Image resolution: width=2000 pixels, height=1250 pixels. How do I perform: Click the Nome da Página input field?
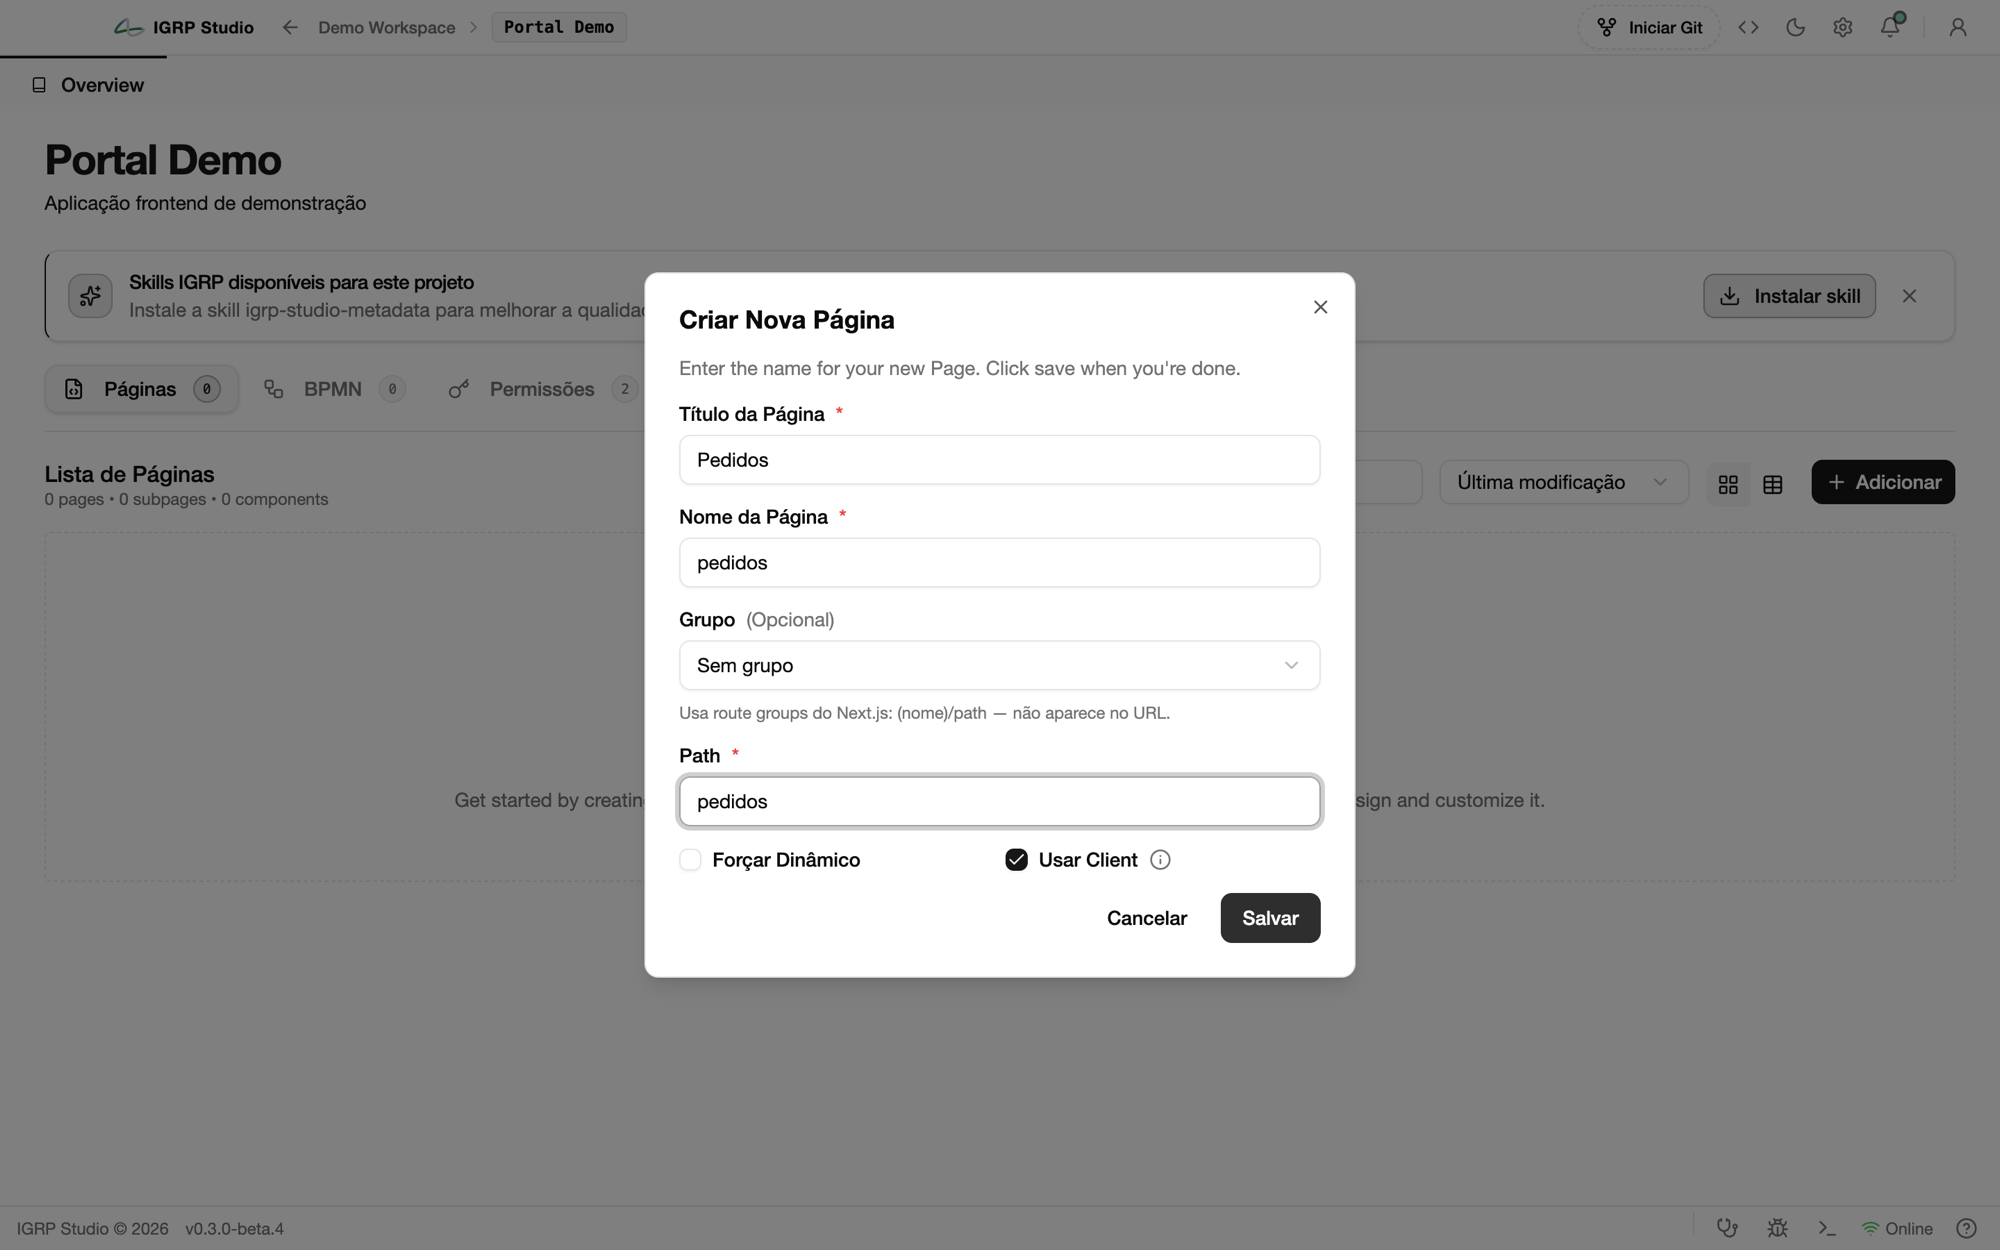coord(999,563)
